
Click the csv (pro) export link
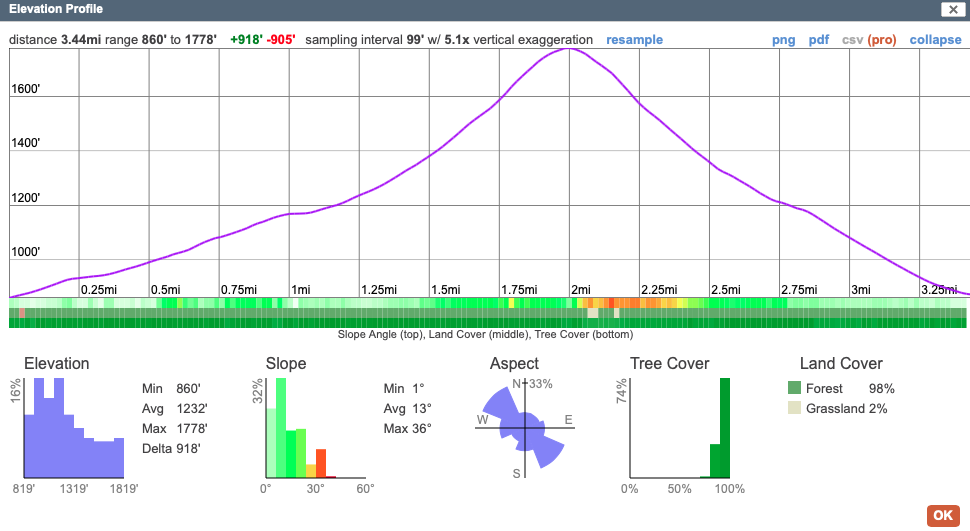coord(868,40)
